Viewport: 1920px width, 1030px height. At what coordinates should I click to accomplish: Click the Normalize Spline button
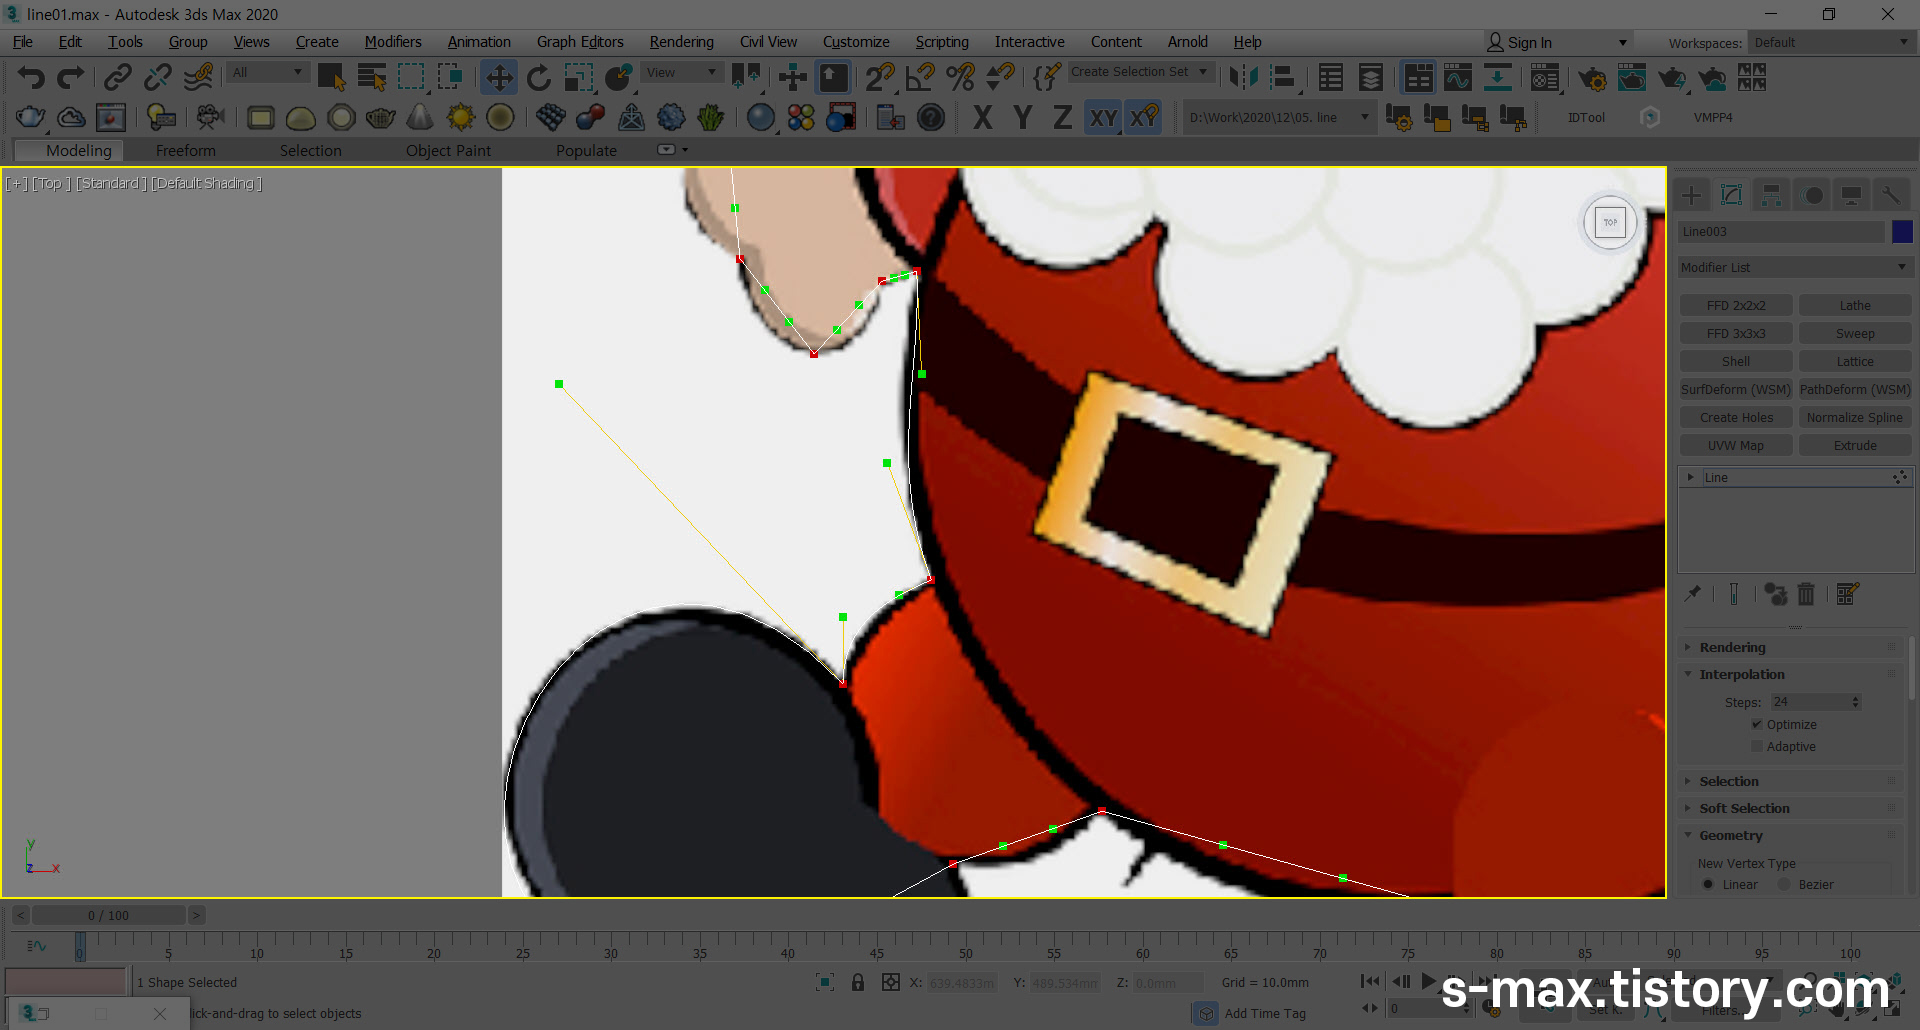coord(1855,417)
